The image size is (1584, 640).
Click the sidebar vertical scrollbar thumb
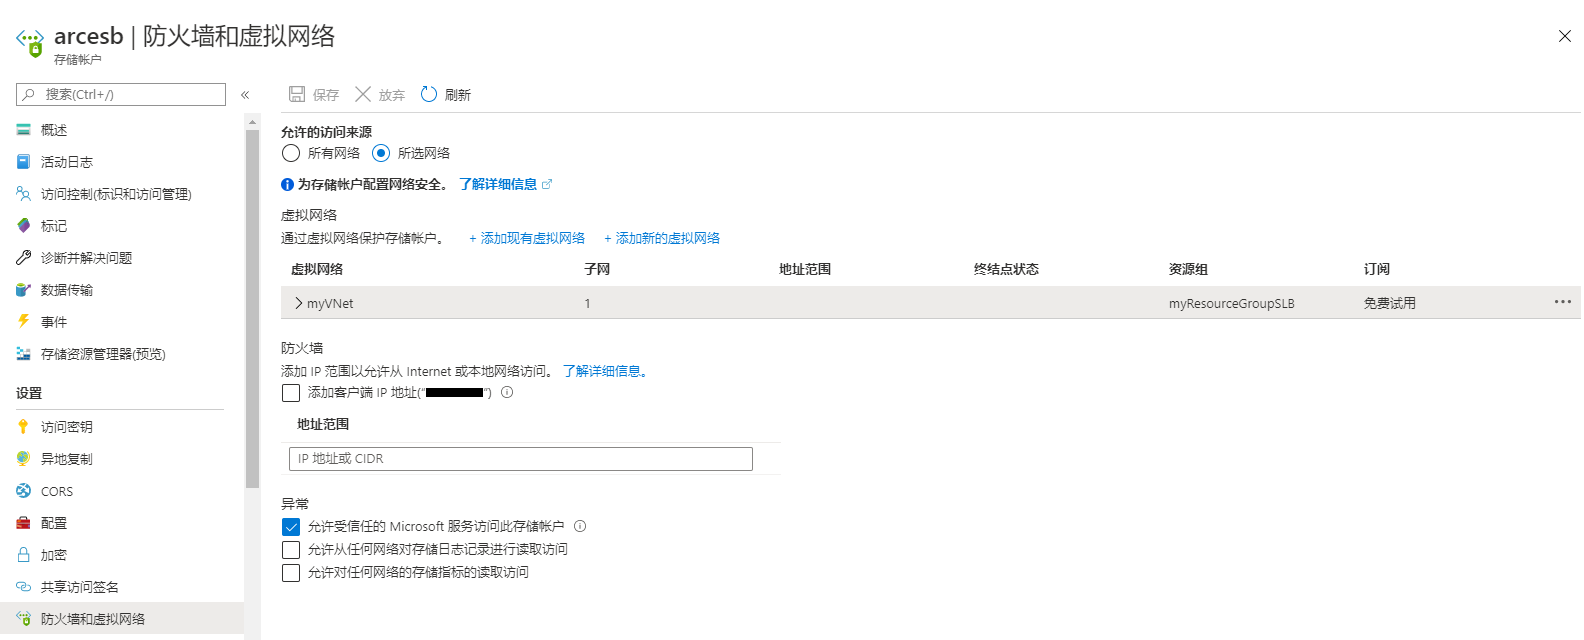point(252,308)
